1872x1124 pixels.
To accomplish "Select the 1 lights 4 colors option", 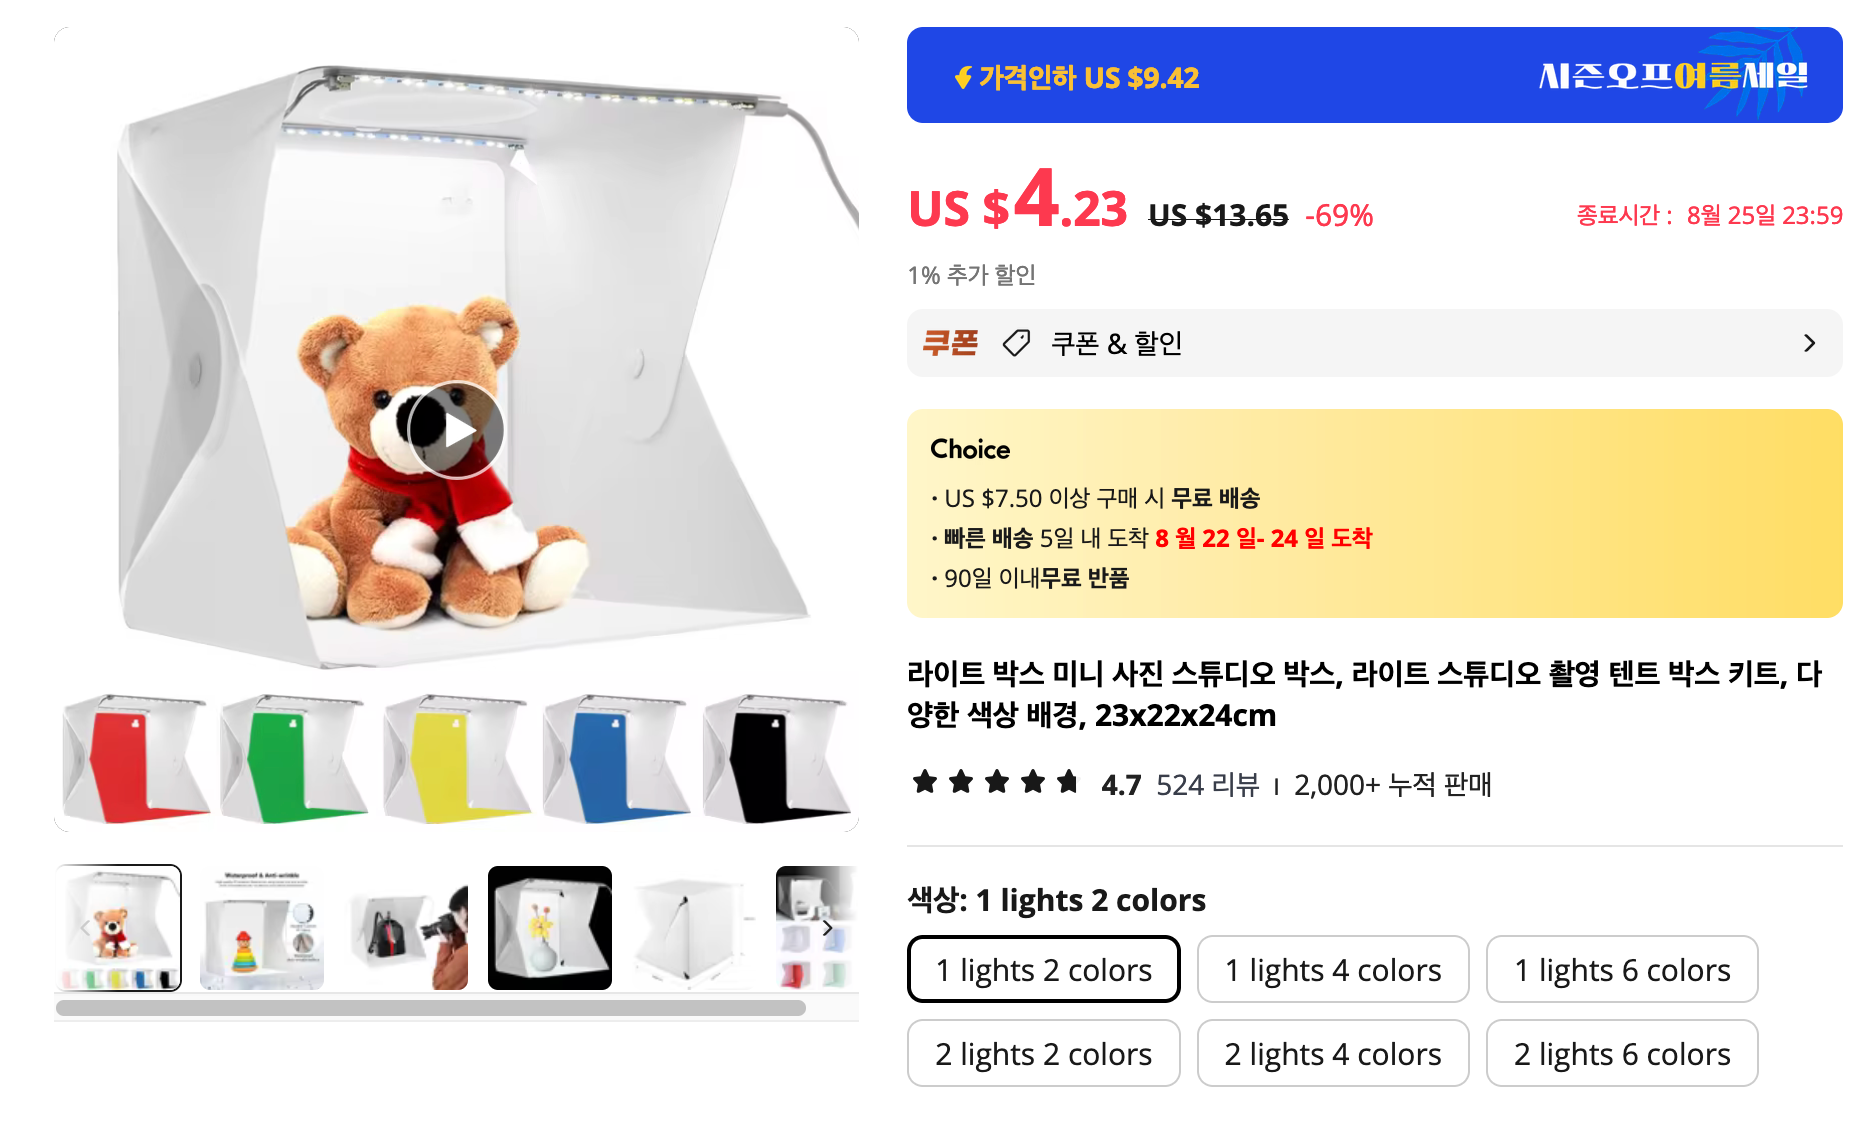I will [x=1333, y=969].
